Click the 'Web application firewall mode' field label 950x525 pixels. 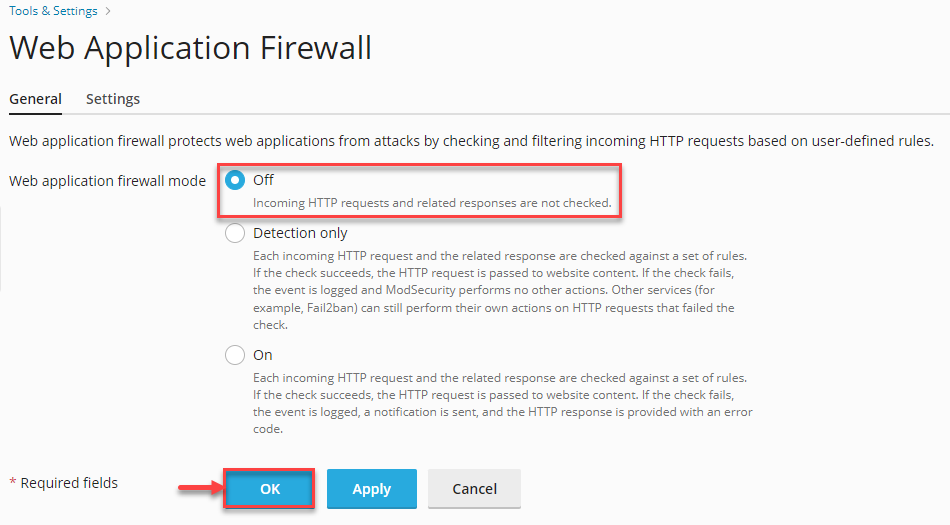pyautogui.click(x=107, y=181)
